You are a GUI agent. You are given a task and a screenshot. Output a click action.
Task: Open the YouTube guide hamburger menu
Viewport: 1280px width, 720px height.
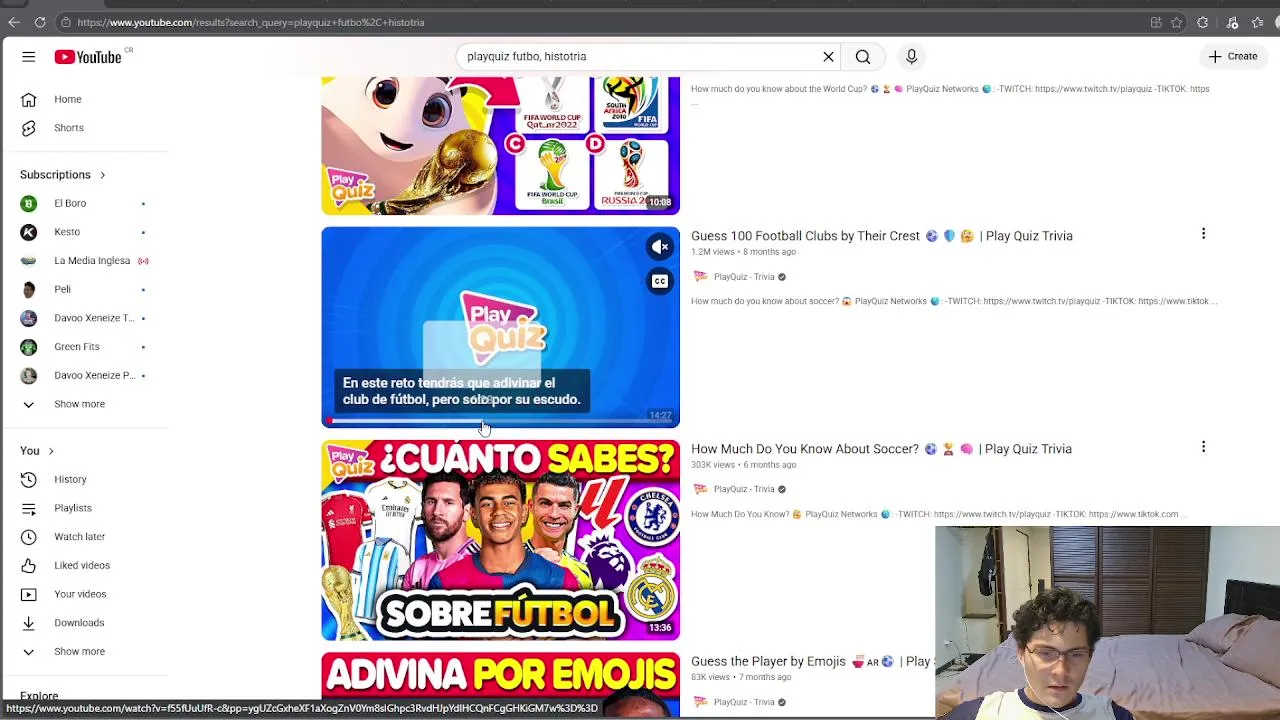click(x=28, y=57)
